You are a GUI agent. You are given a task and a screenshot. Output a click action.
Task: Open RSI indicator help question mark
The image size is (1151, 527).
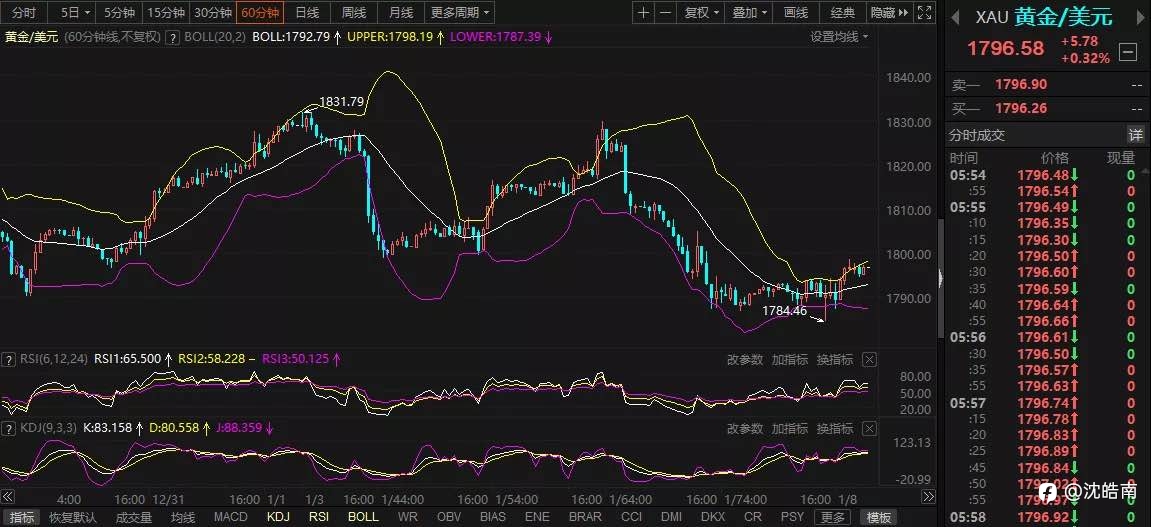(x=9, y=359)
